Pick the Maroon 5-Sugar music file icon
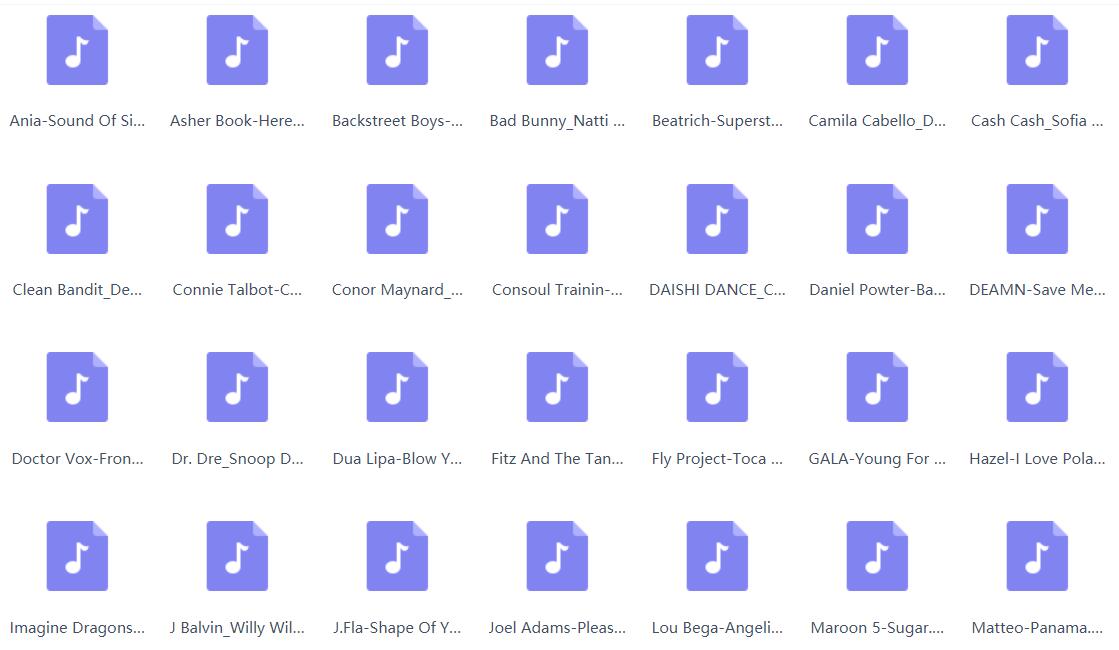Screen dimensions: 1119x650 [877, 557]
